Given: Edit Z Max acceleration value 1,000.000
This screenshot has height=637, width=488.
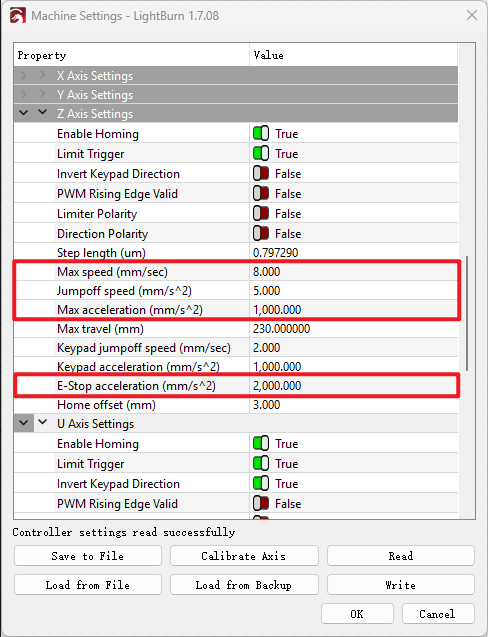Looking at the screenshot, I should click(277, 310).
